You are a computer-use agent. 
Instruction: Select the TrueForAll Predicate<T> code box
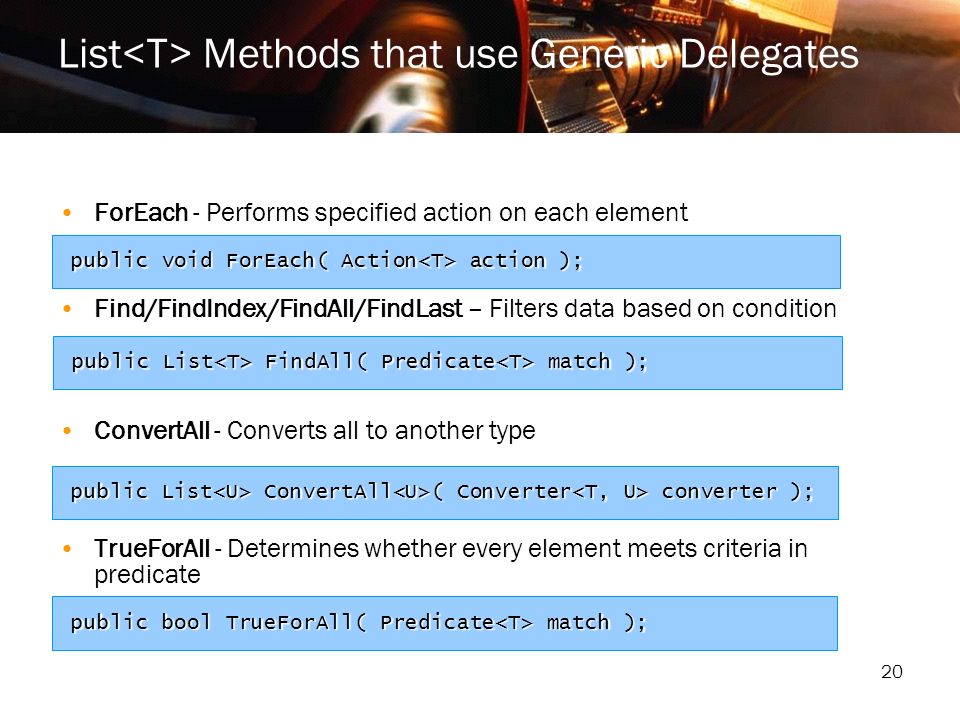point(445,623)
